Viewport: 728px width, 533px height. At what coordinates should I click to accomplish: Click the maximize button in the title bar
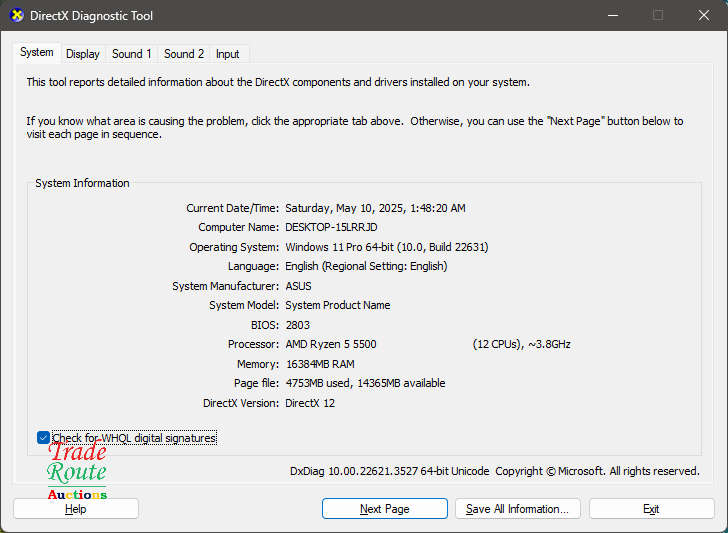(x=658, y=16)
